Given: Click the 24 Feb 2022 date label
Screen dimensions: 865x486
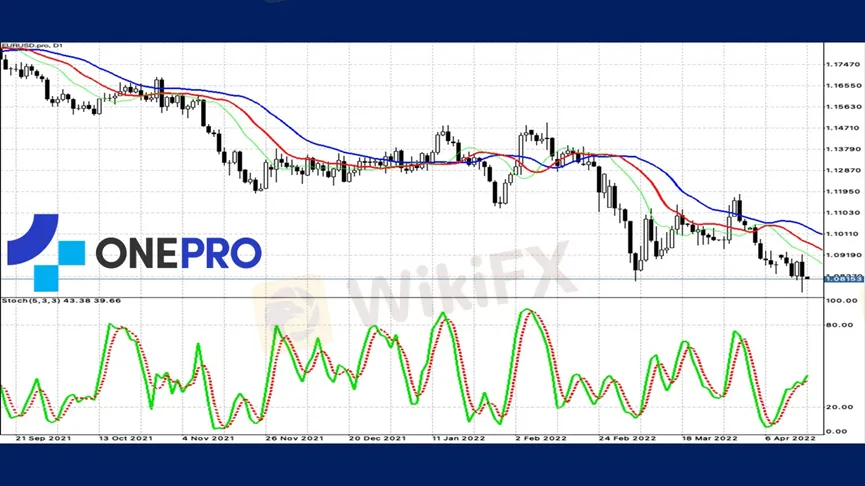Looking at the screenshot, I should coord(627,439).
